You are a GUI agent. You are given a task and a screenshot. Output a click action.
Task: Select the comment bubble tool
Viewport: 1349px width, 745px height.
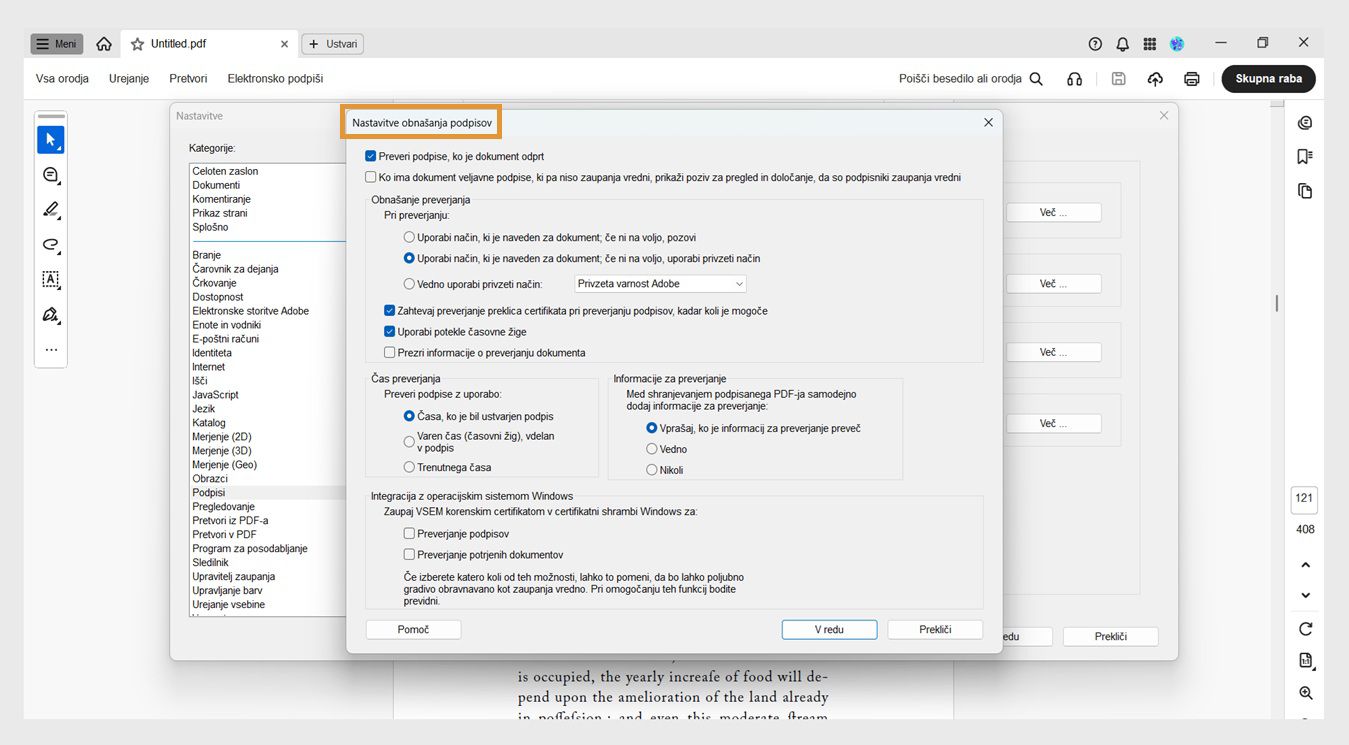pyautogui.click(x=51, y=175)
